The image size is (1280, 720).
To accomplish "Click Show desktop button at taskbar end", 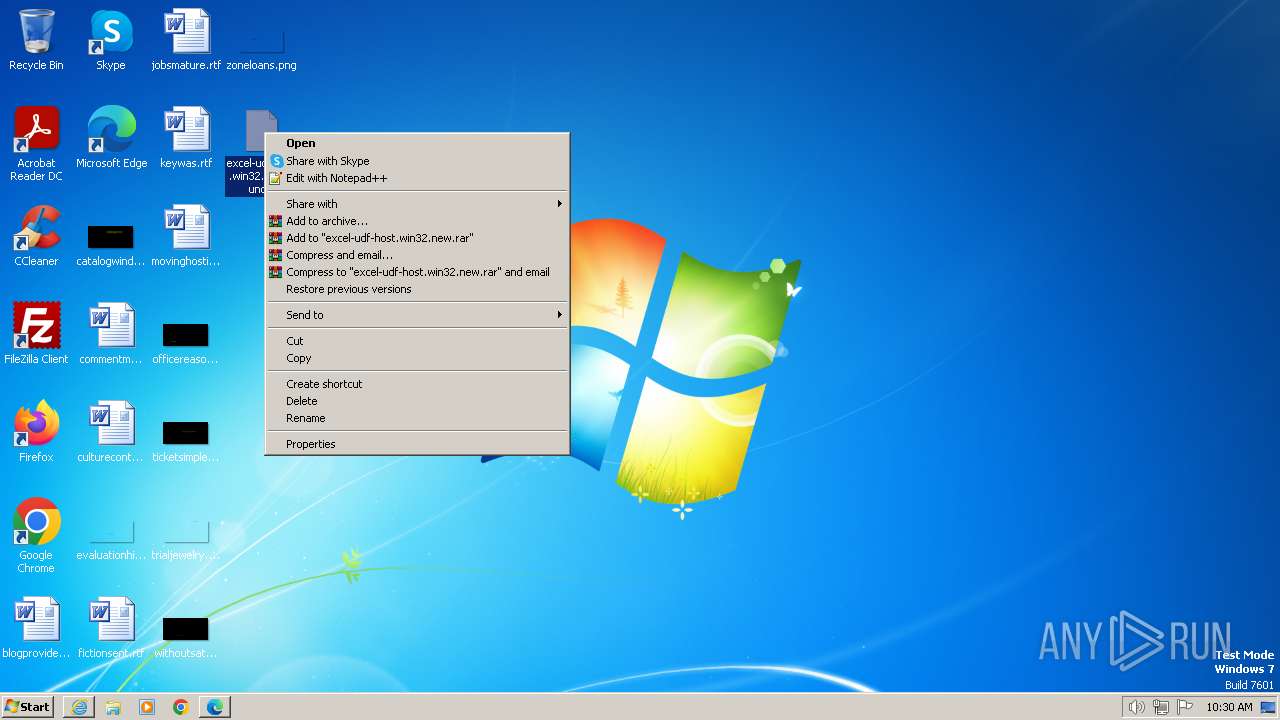I will 1269,707.
